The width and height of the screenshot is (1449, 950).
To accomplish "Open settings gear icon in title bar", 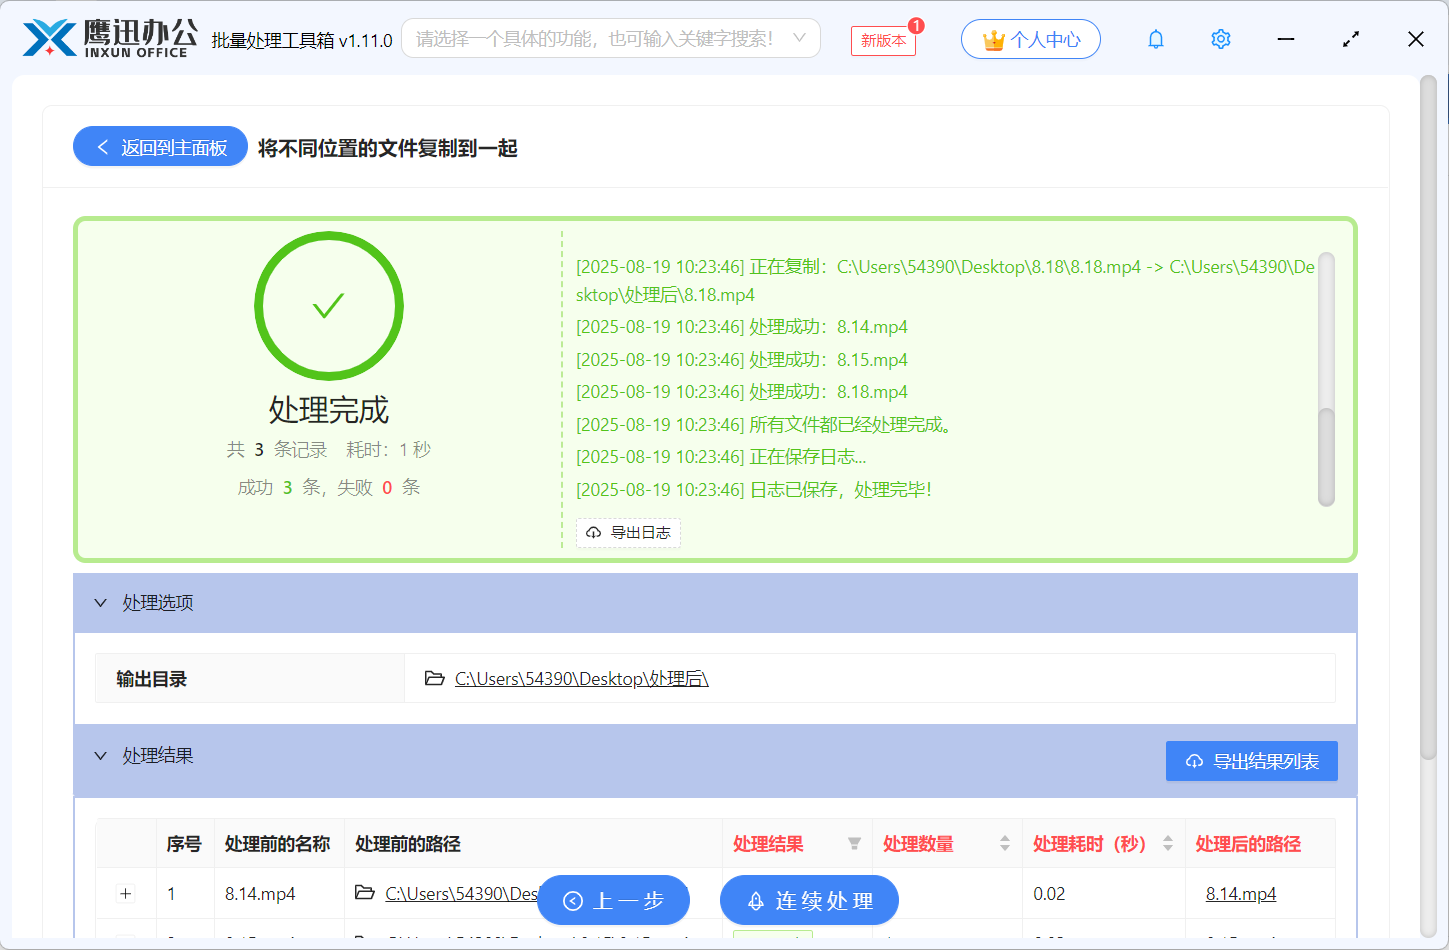I will 1221,39.
